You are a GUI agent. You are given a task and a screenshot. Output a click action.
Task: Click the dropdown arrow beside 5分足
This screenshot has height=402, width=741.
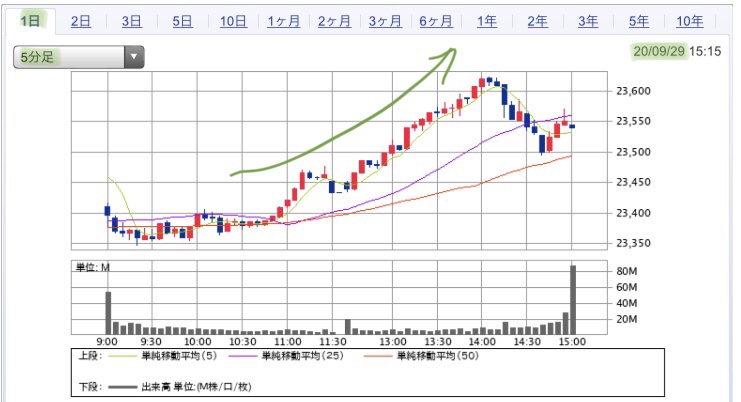(x=134, y=57)
